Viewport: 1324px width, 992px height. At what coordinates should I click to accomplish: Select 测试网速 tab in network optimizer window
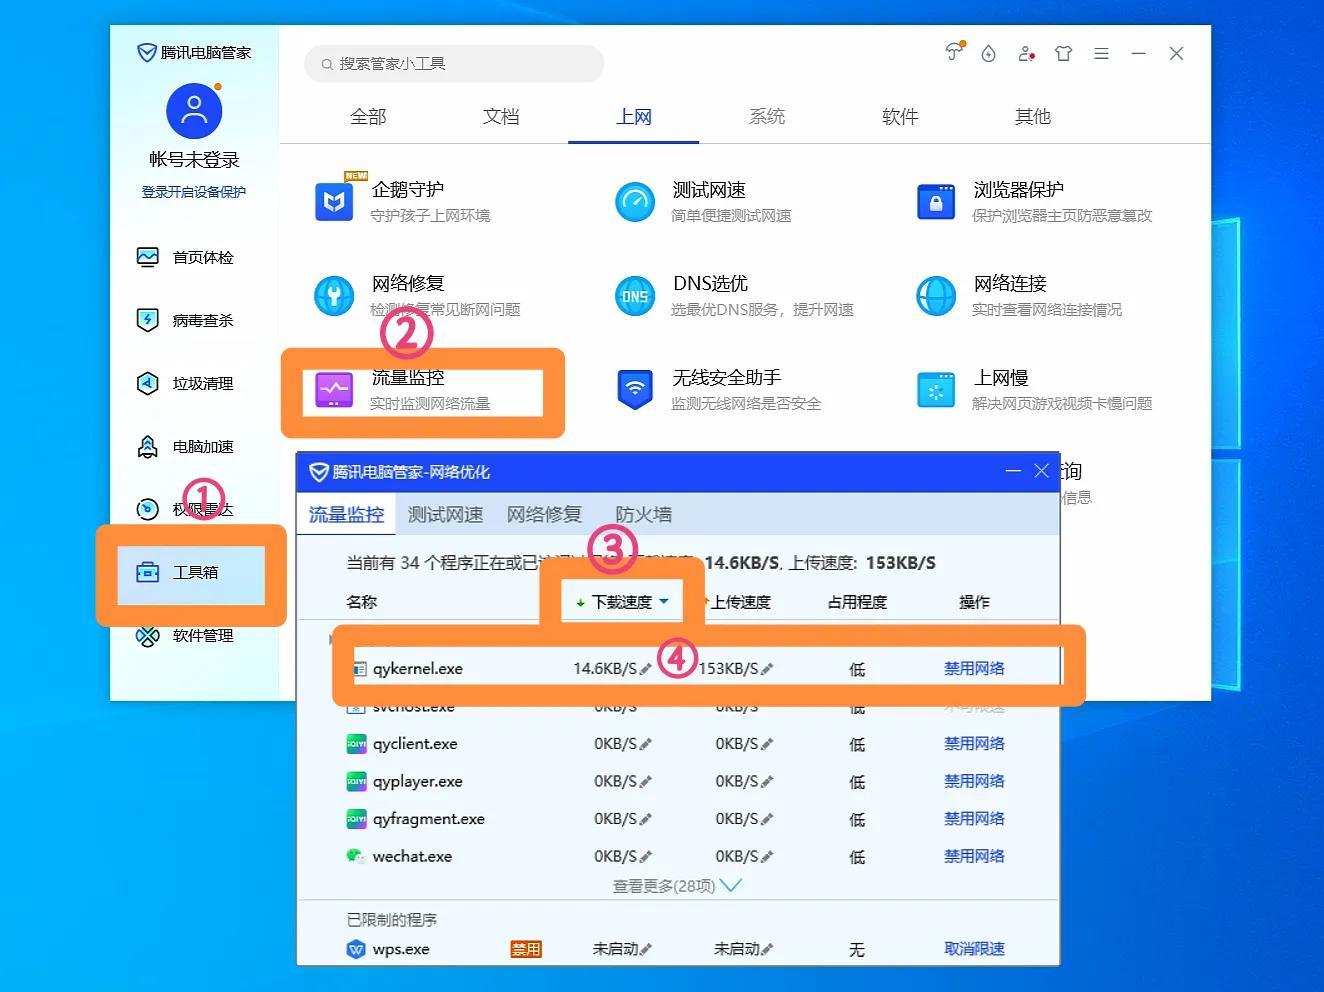pos(445,514)
